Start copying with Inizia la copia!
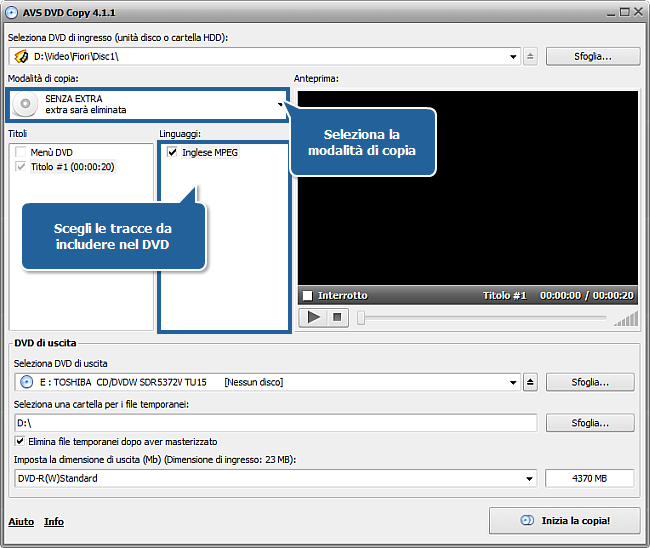This screenshot has height=548, width=650. click(x=565, y=521)
